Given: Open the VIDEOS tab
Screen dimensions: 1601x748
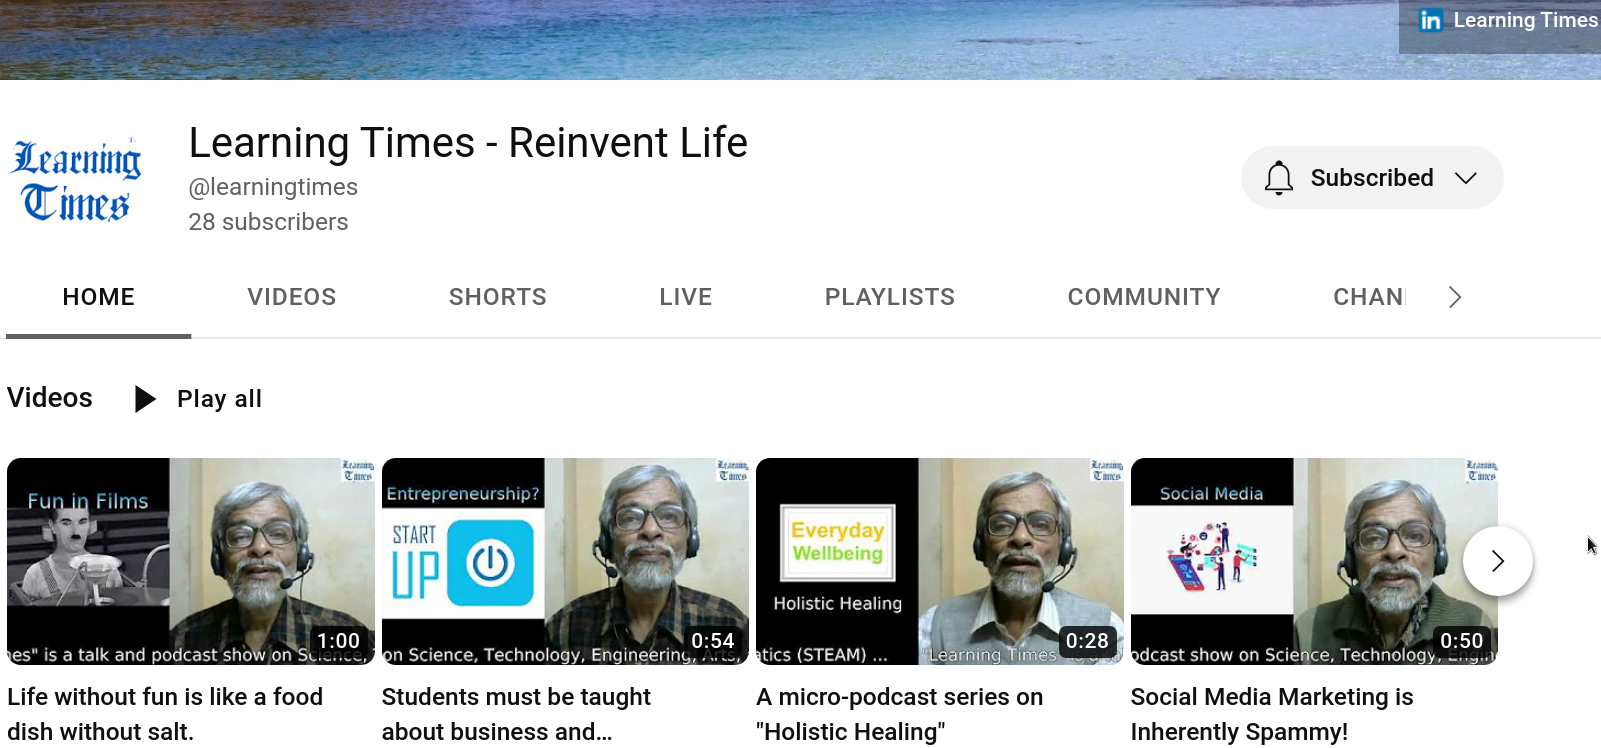Looking at the screenshot, I should (292, 297).
